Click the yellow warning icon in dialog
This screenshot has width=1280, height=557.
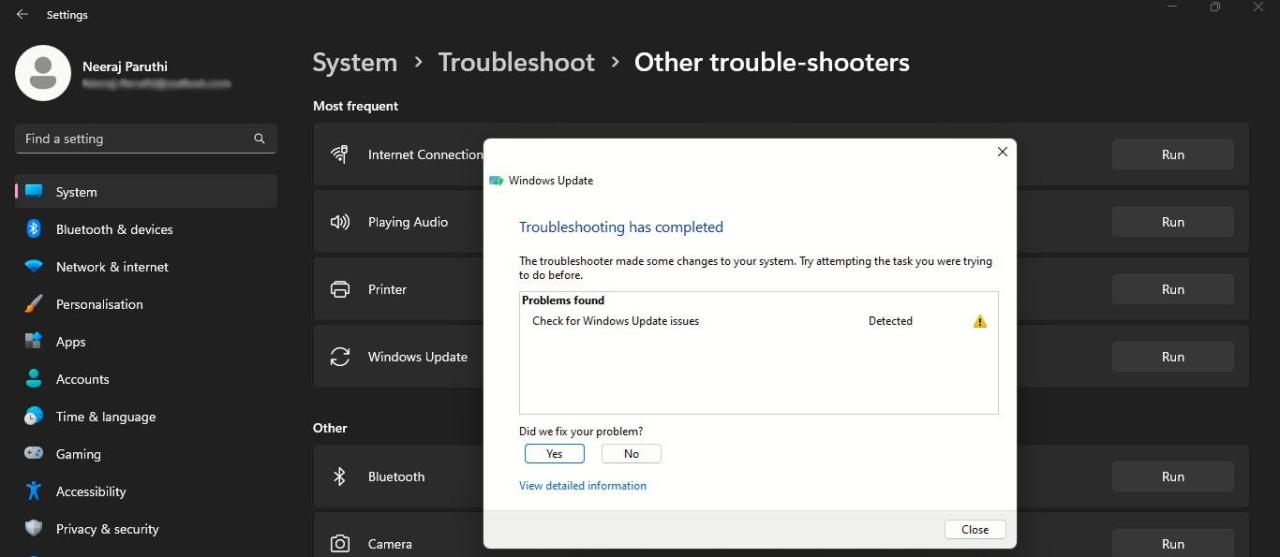point(980,322)
